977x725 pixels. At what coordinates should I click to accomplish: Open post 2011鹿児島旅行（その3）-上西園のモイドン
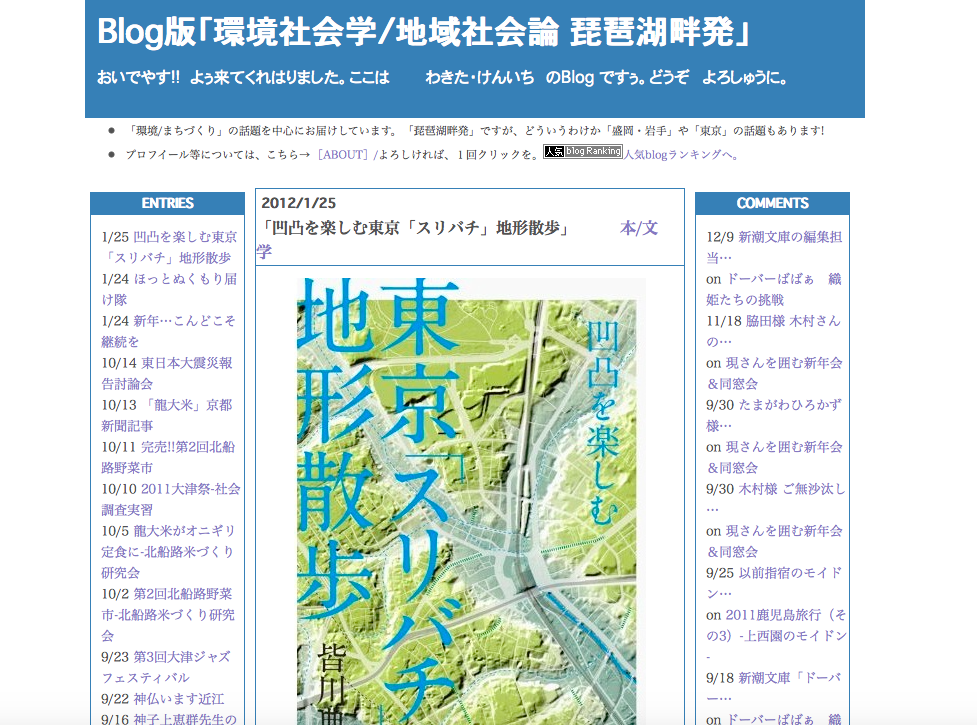click(x=776, y=635)
